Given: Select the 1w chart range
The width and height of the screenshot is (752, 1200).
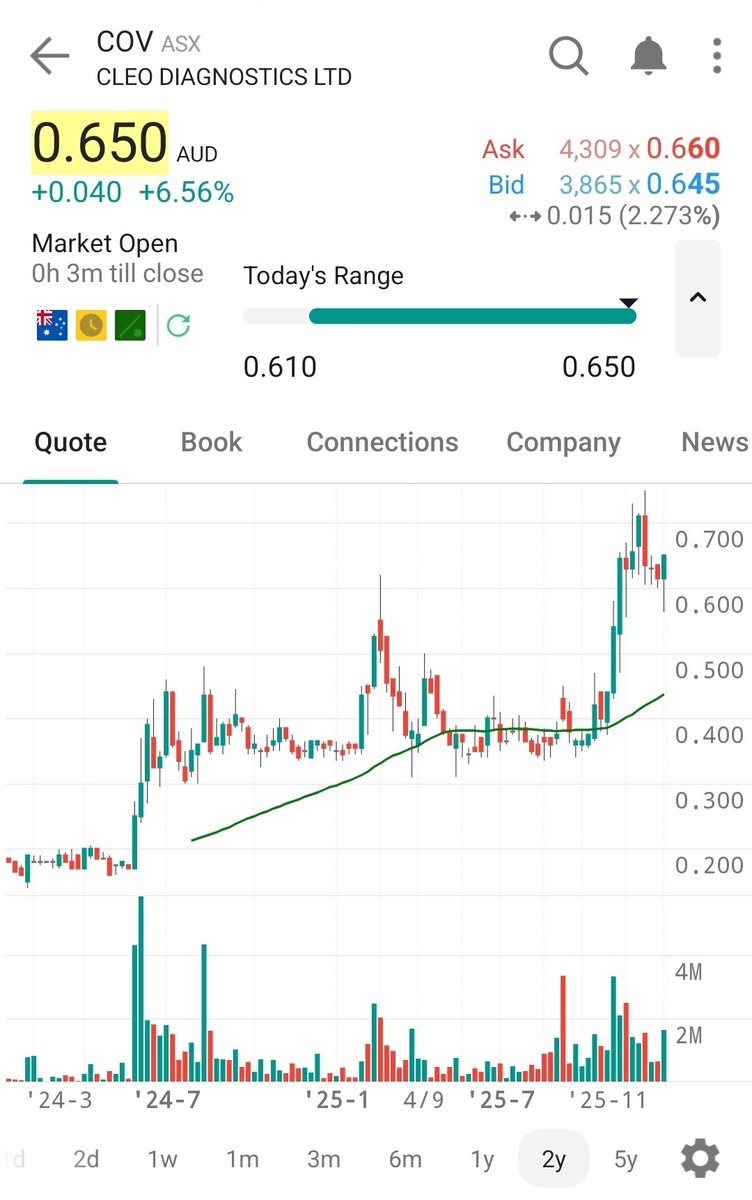Looking at the screenshot, I should tap(162, 1159).
